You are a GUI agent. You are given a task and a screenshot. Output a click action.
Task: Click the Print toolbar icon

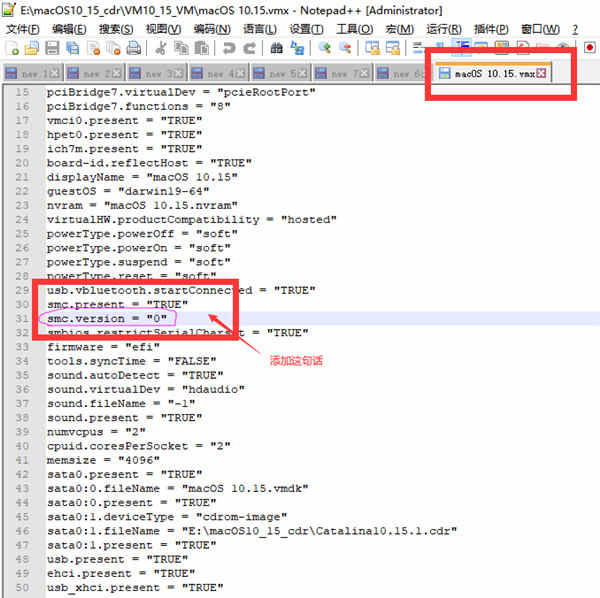[x=134, y=49]
